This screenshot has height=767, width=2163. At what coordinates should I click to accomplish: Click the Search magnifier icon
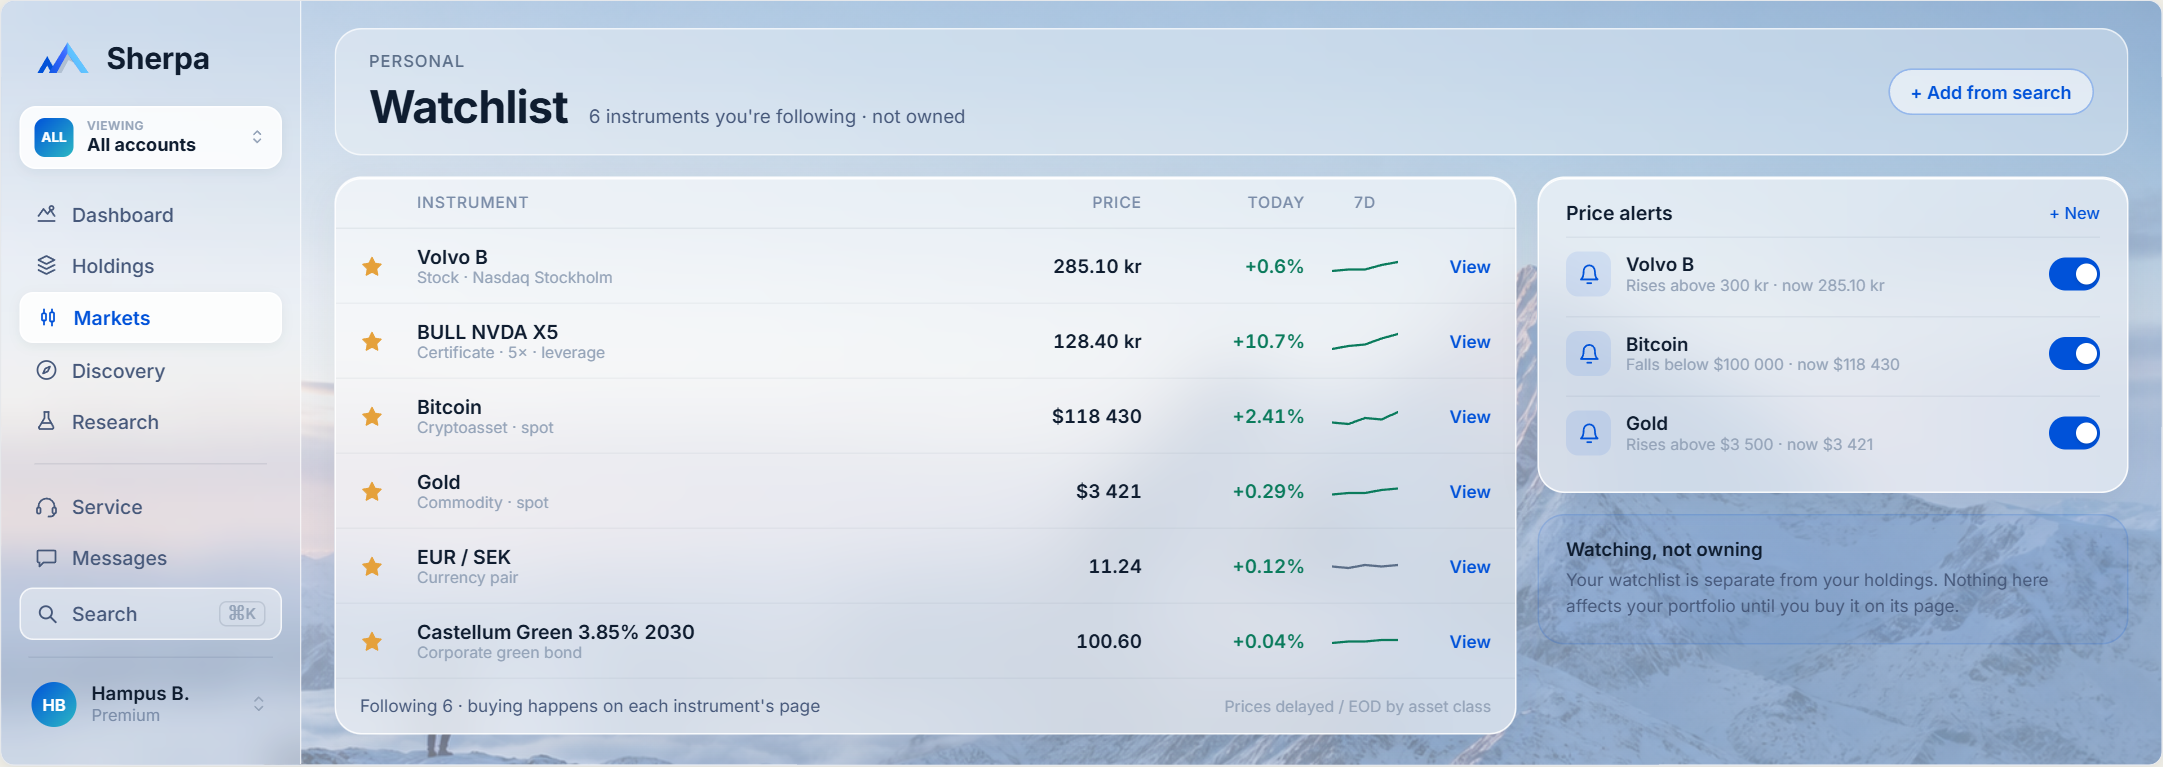pyautogui.click(x=47, y=614)
